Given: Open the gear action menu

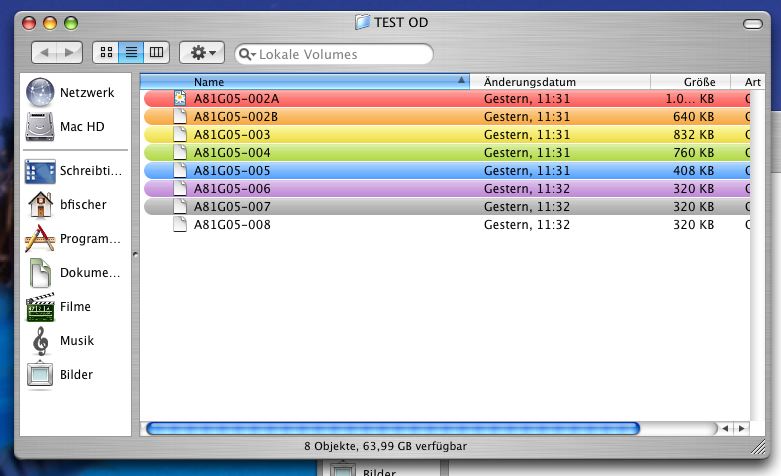Looking at the screenshot, I should click(x=201, y=52).
